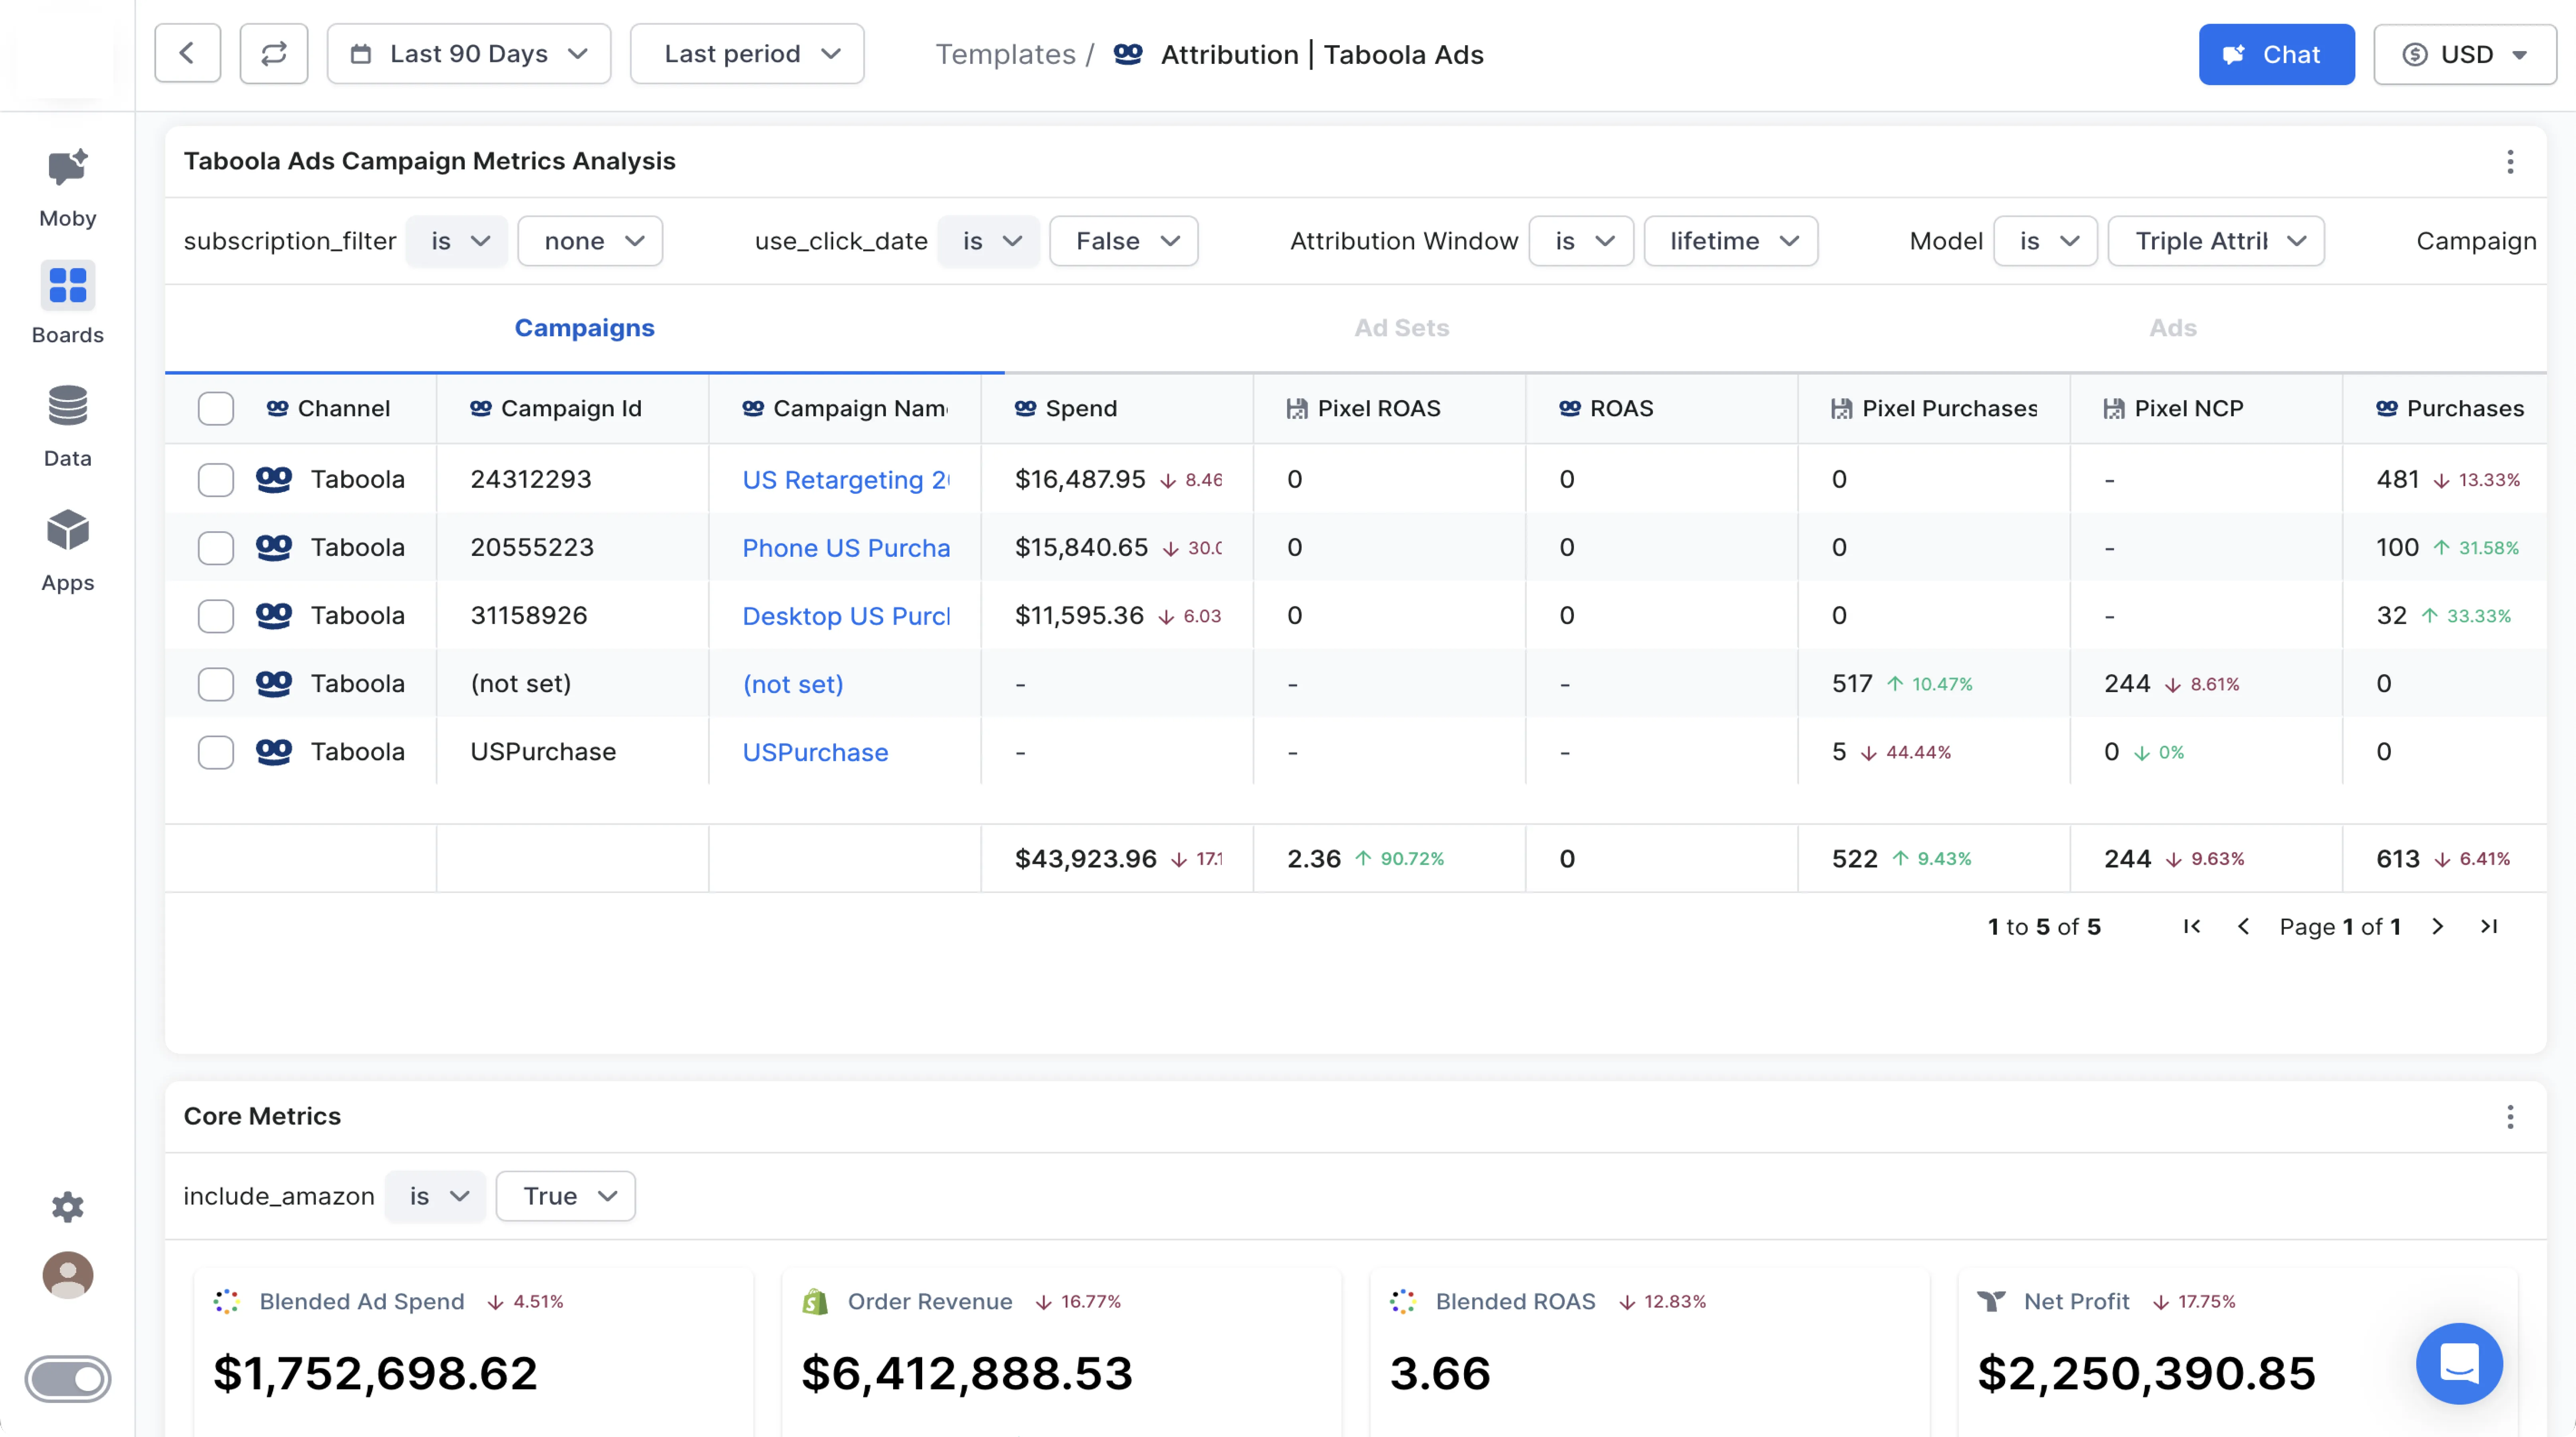Open the Apps cube icon

[67, 530]
